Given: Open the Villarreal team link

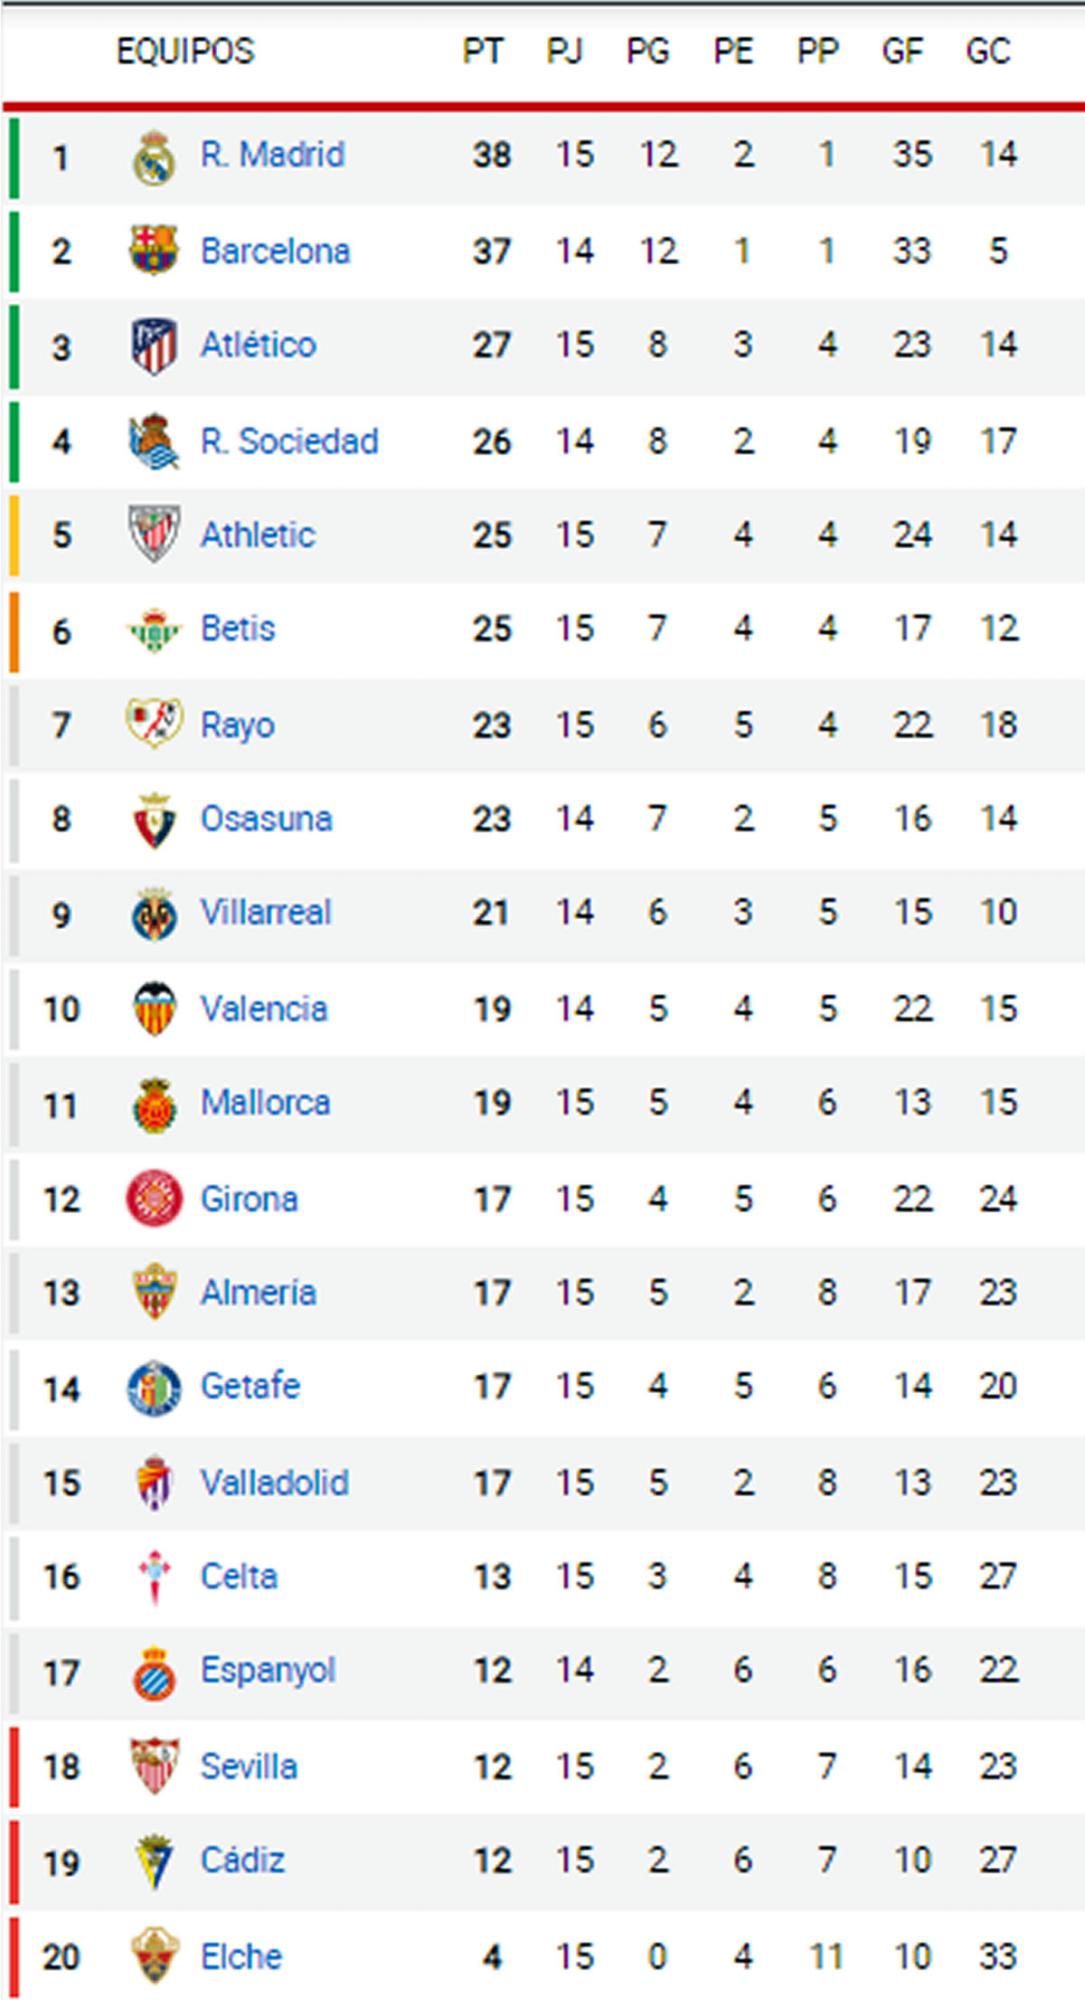Looking at the screenshot, I should pos(265,912).
